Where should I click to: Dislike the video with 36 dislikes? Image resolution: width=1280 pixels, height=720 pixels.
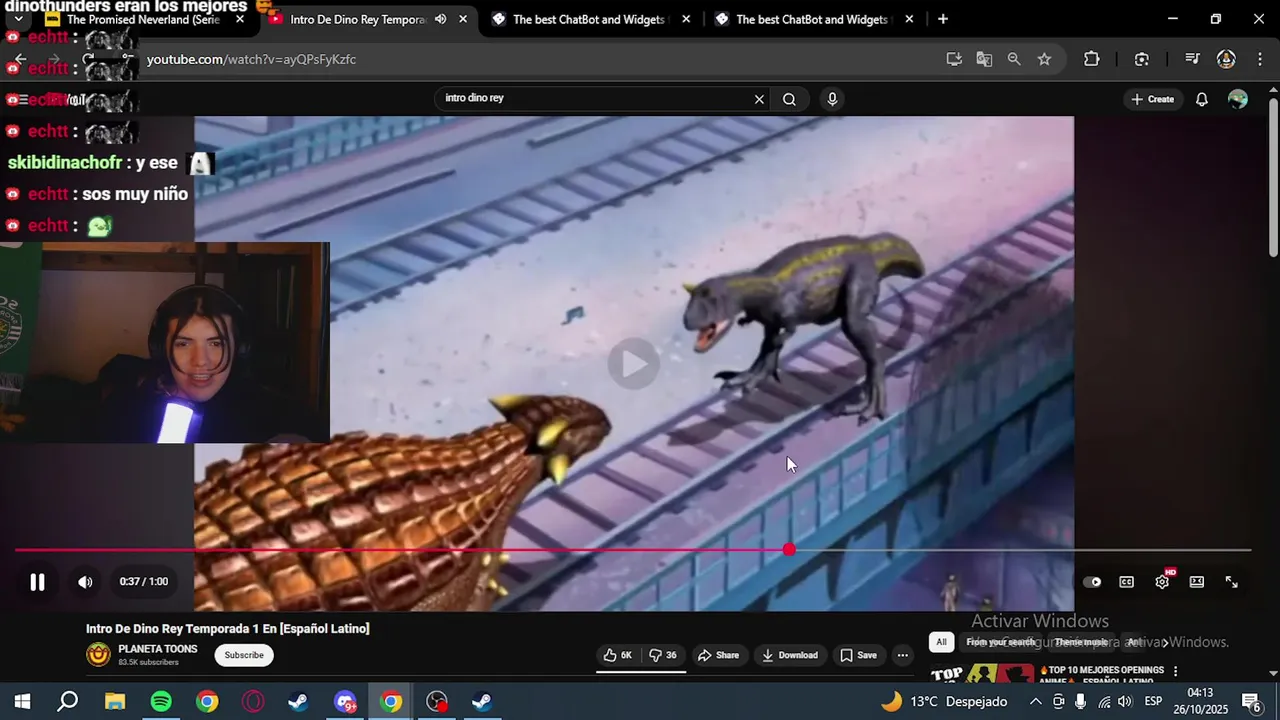coord(662,655)
